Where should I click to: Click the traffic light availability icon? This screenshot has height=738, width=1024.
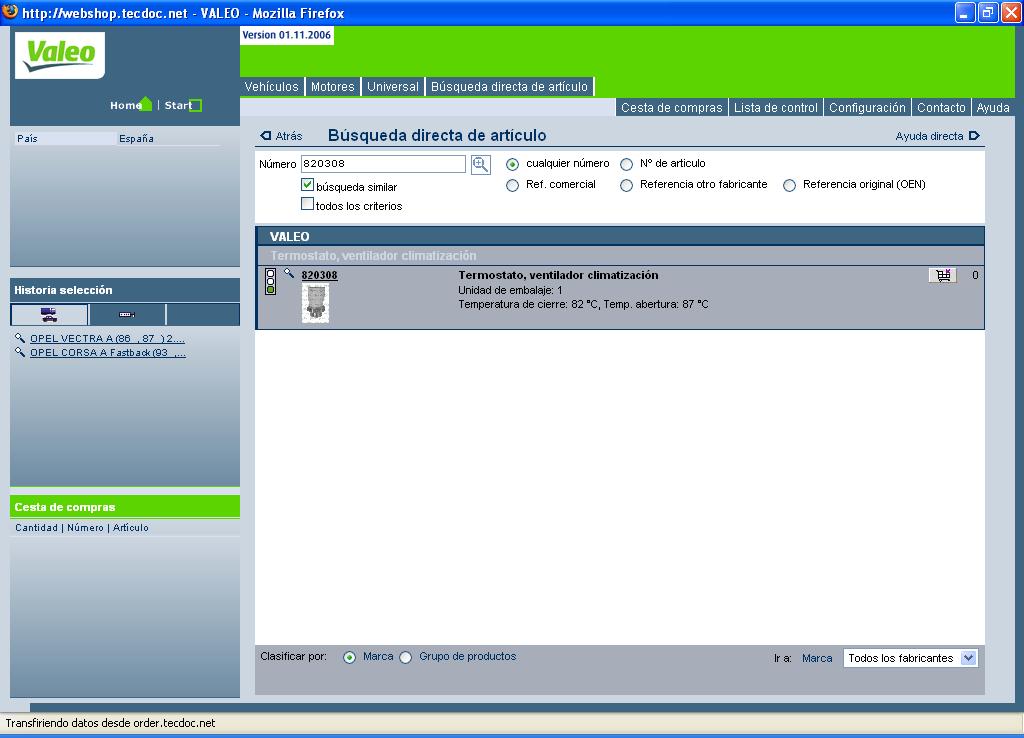click(270, 281)
